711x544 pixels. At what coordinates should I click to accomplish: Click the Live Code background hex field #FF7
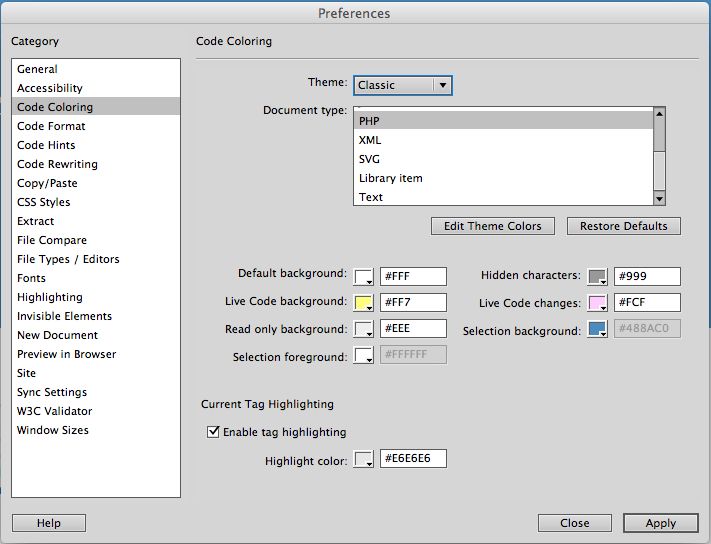(x=413, y=302)
